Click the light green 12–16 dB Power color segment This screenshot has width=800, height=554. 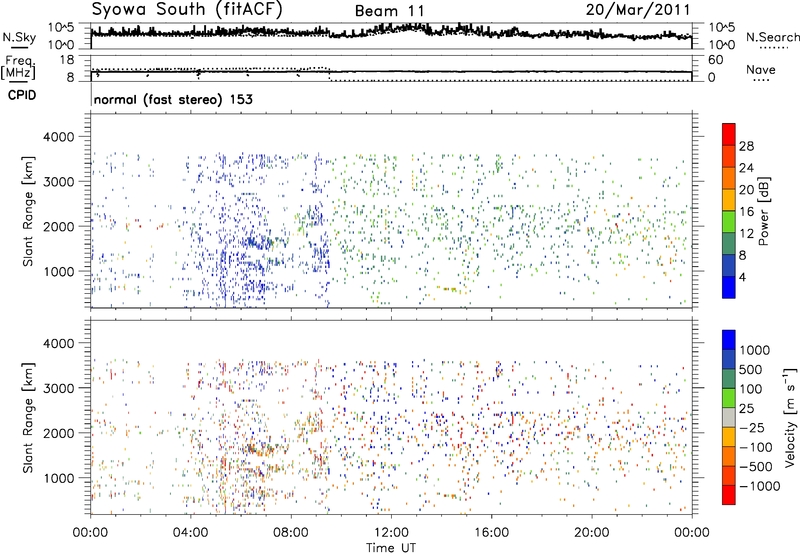(729, 221)
